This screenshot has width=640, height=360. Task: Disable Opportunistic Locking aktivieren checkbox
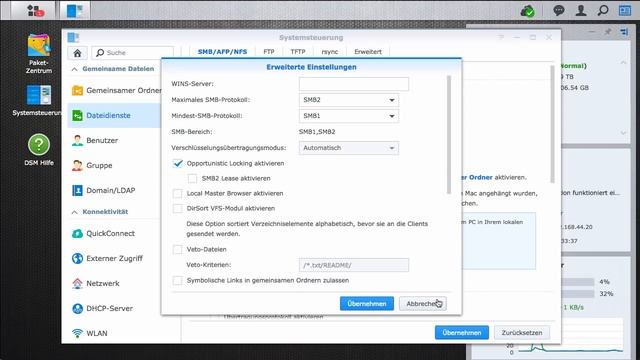[178, 163]
